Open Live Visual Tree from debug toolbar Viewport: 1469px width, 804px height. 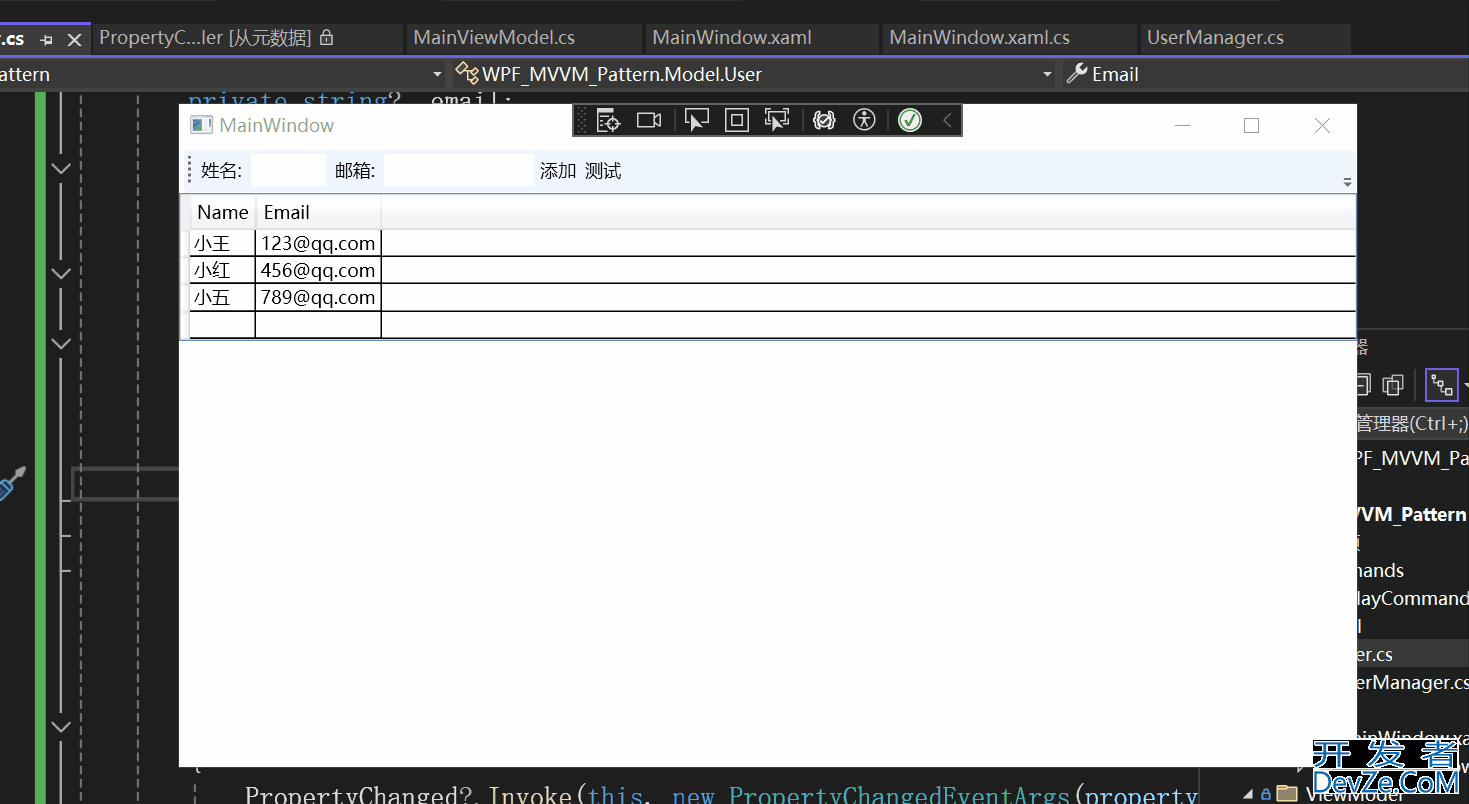[x=608, y=121]
